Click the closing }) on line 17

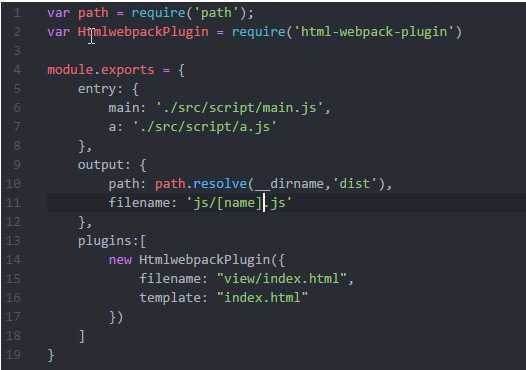coord(116,317)
